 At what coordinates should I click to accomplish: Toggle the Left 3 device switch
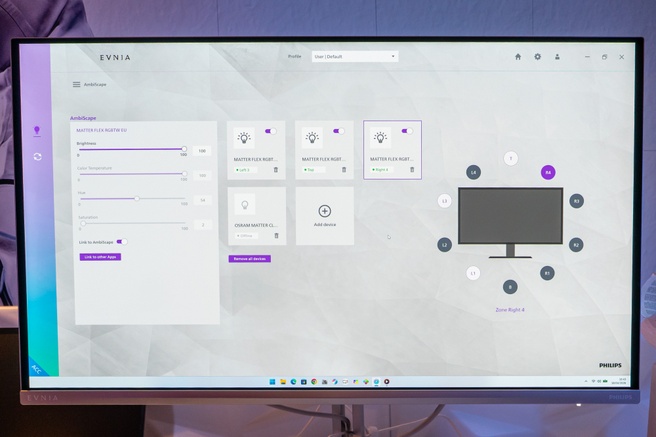point(271,131)
